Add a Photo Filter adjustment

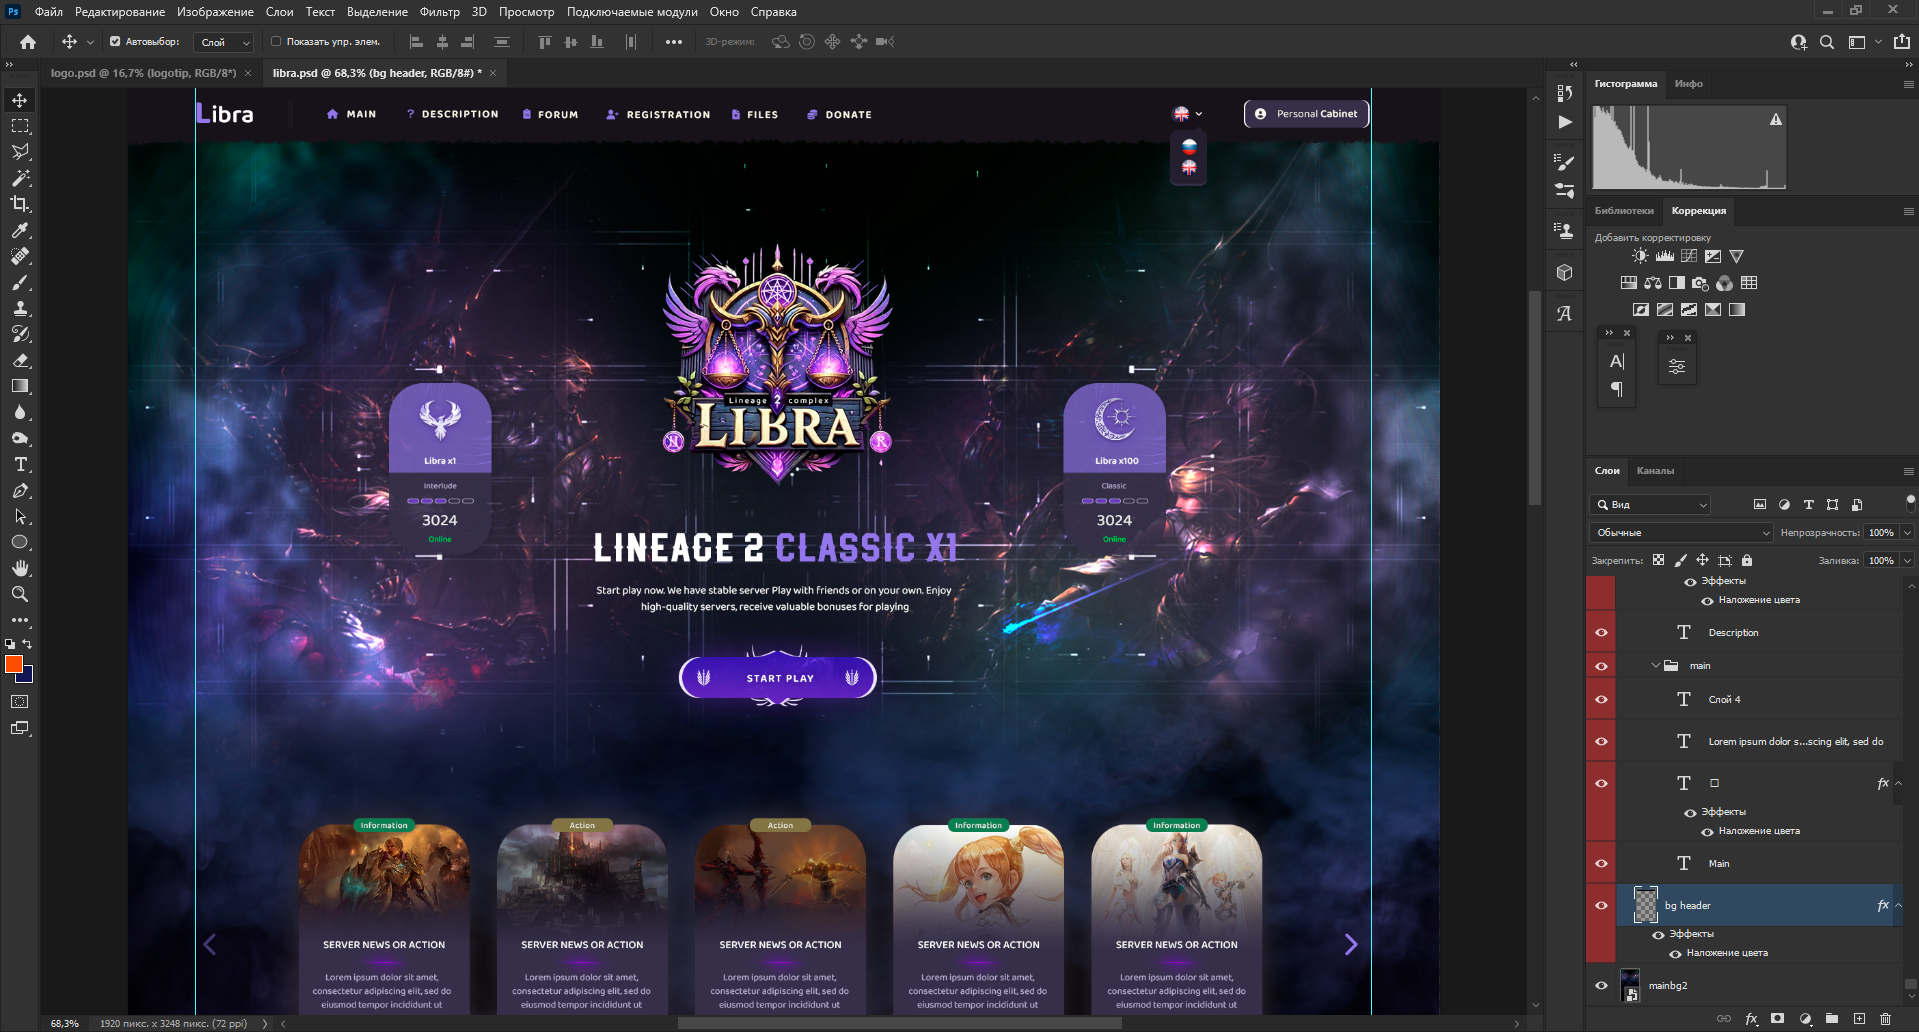(1701, 283)
